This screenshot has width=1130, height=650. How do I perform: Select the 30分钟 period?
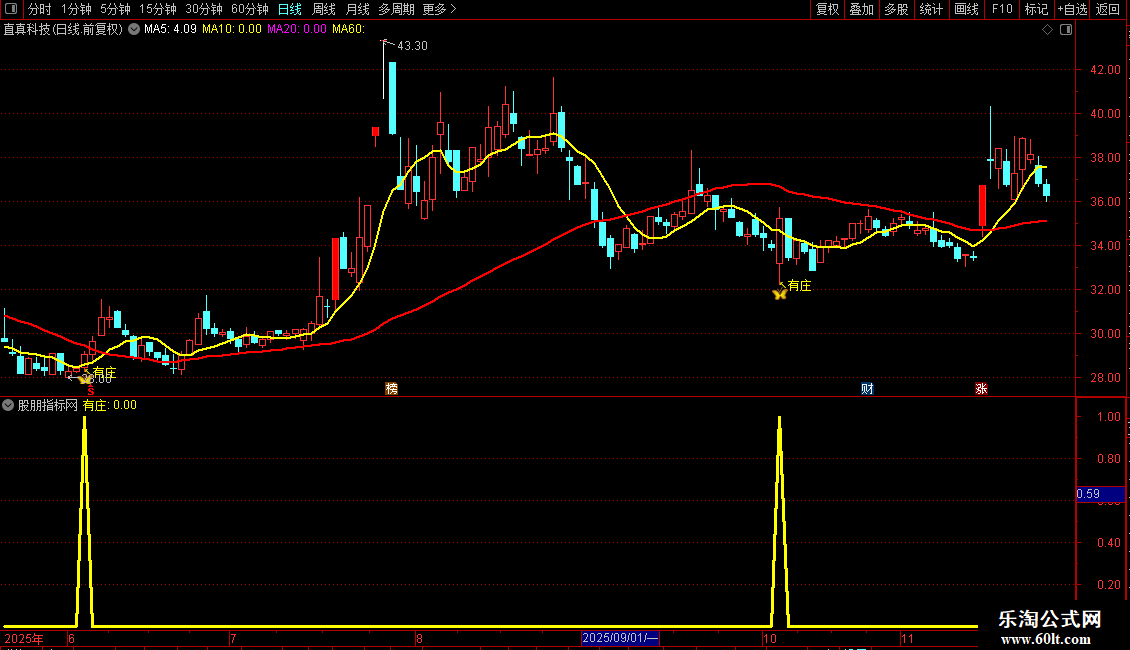tap(203, 9)
